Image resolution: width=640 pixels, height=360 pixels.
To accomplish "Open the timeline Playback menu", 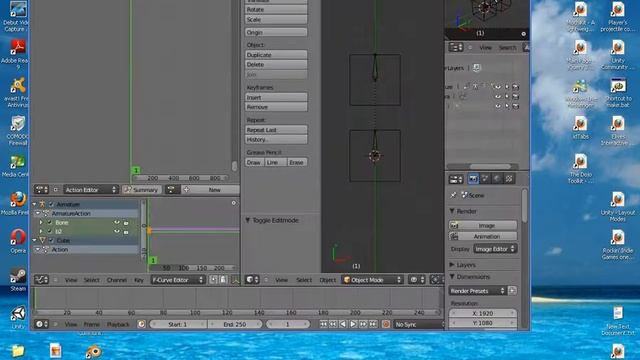I will pos(118,324).
